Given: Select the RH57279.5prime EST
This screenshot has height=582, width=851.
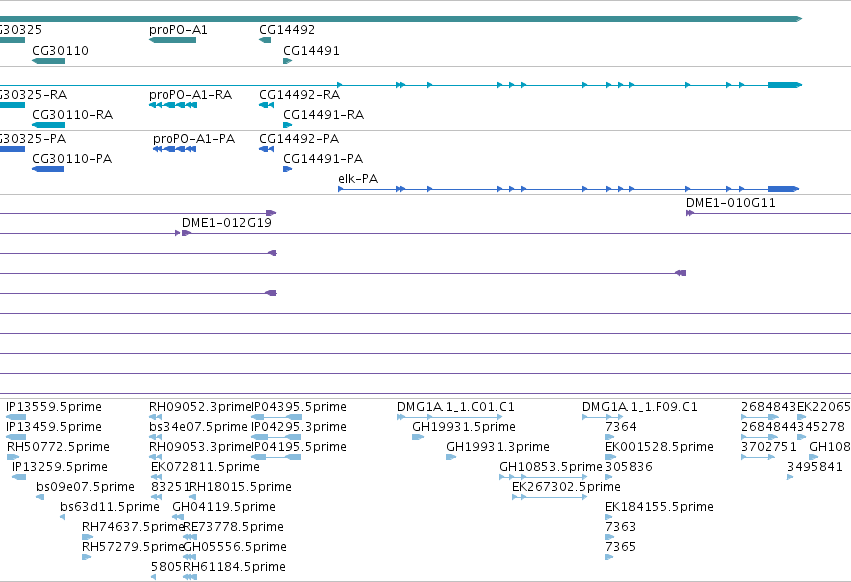Looking at the screenshot, I should (86, 557).
